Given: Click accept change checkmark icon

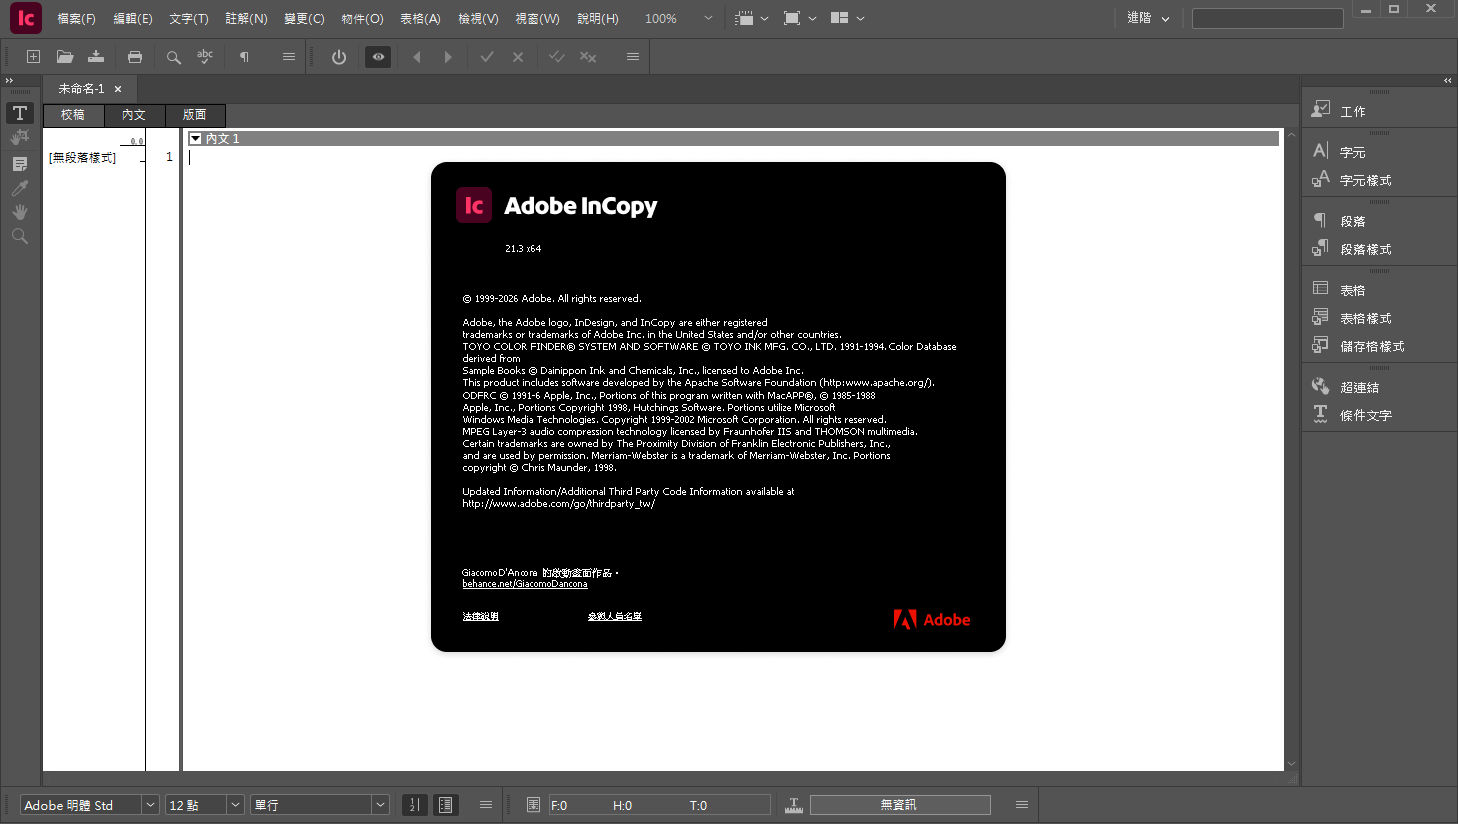Looking at the screenshot, I should pyautogui.click(x=487, y=57).
